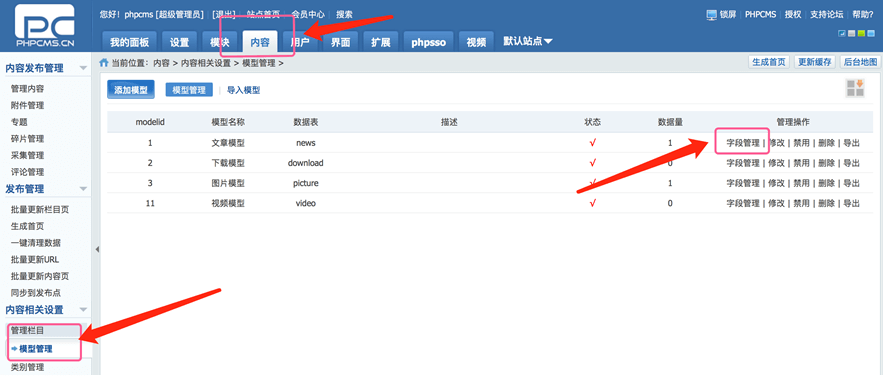
Task: Click 删除 for the 视频模型 row
Action: (x=827, y=203)
